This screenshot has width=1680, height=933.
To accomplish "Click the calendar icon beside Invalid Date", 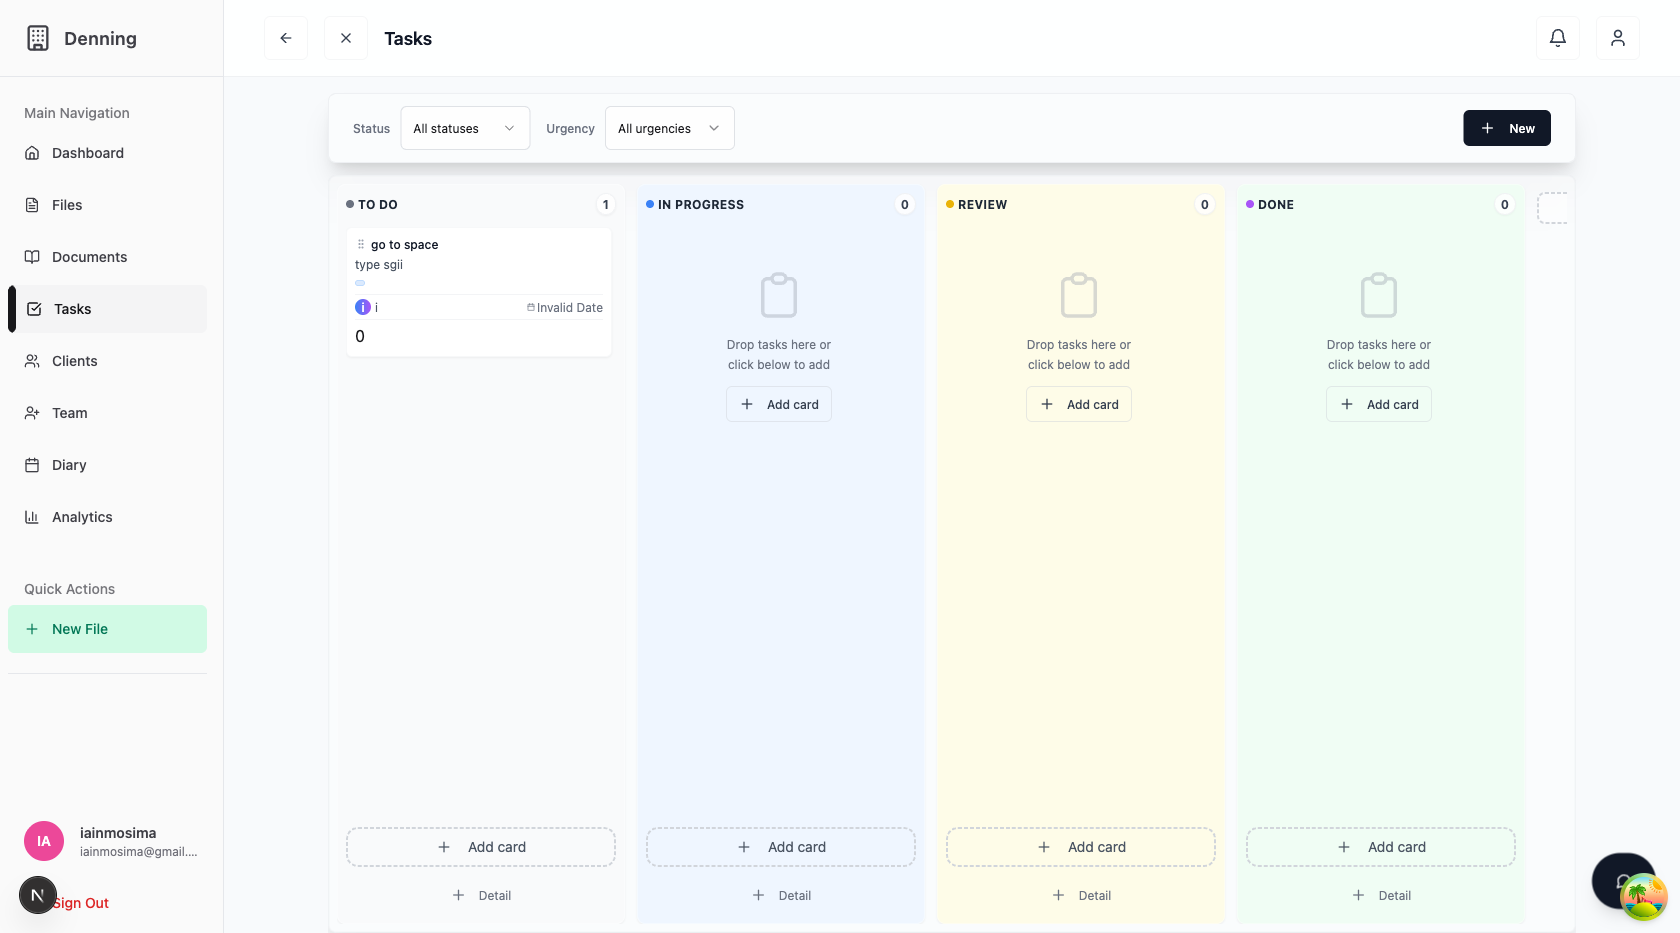I will [532, 307].
